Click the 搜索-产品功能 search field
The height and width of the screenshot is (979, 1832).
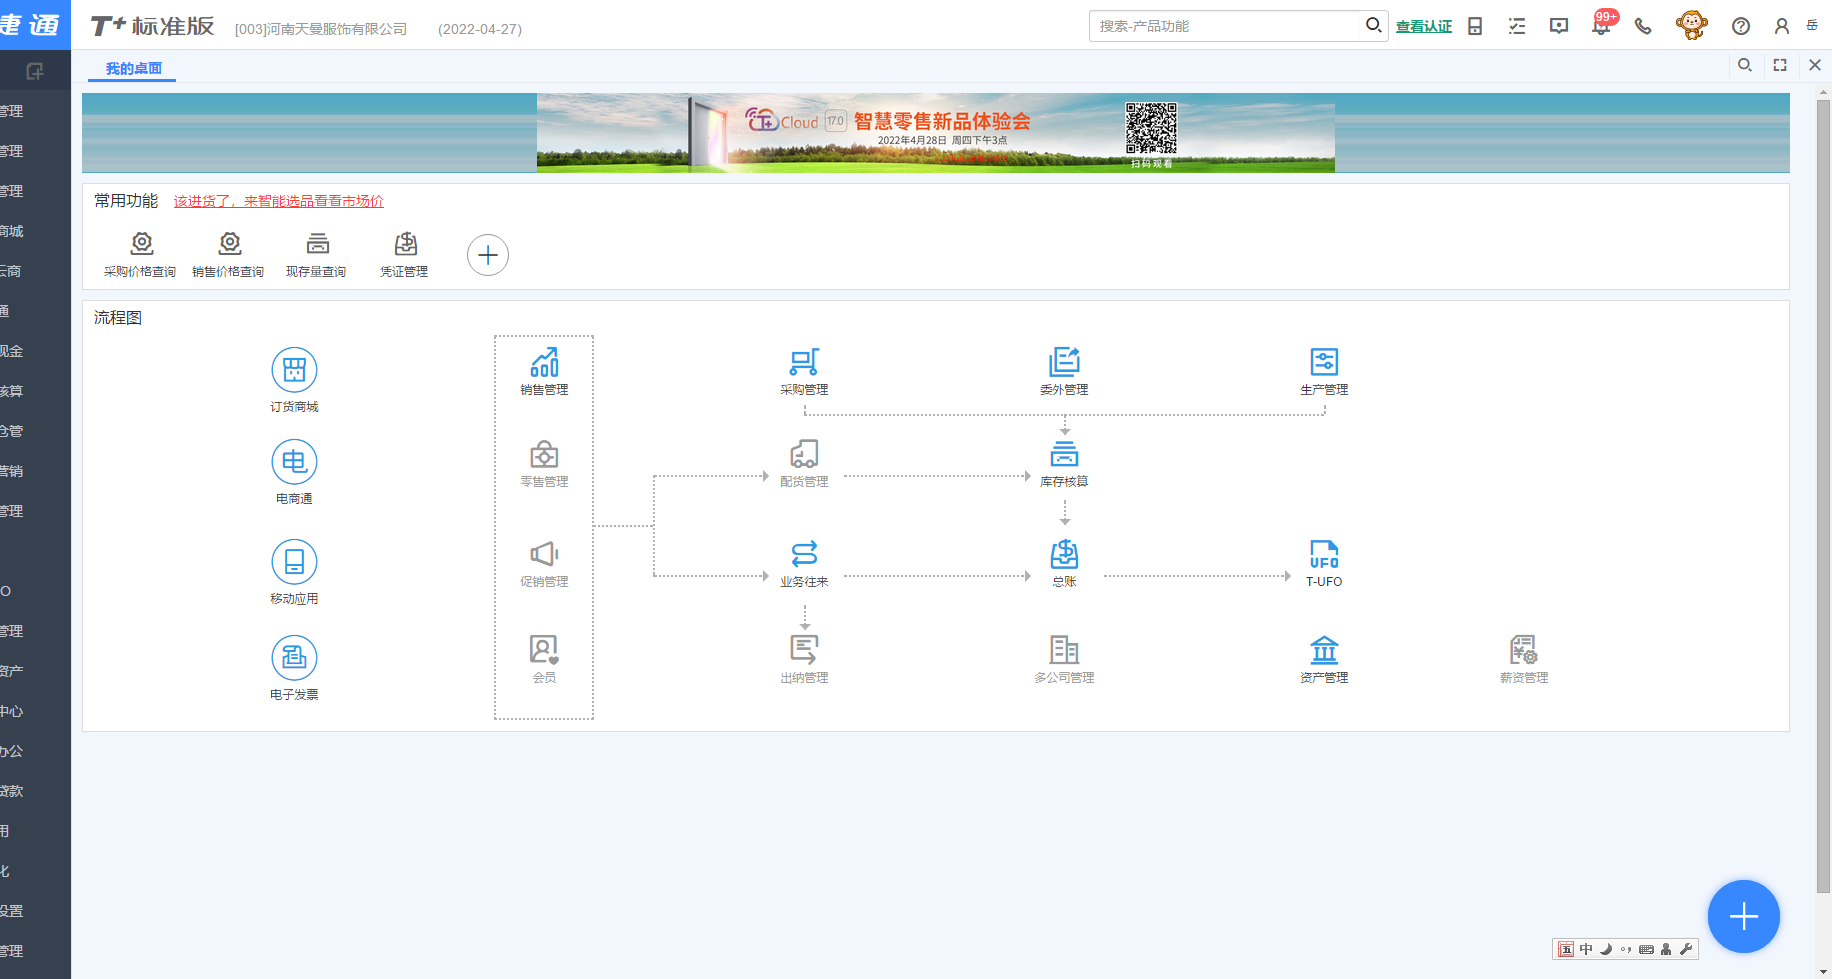tap(1227, 26)
